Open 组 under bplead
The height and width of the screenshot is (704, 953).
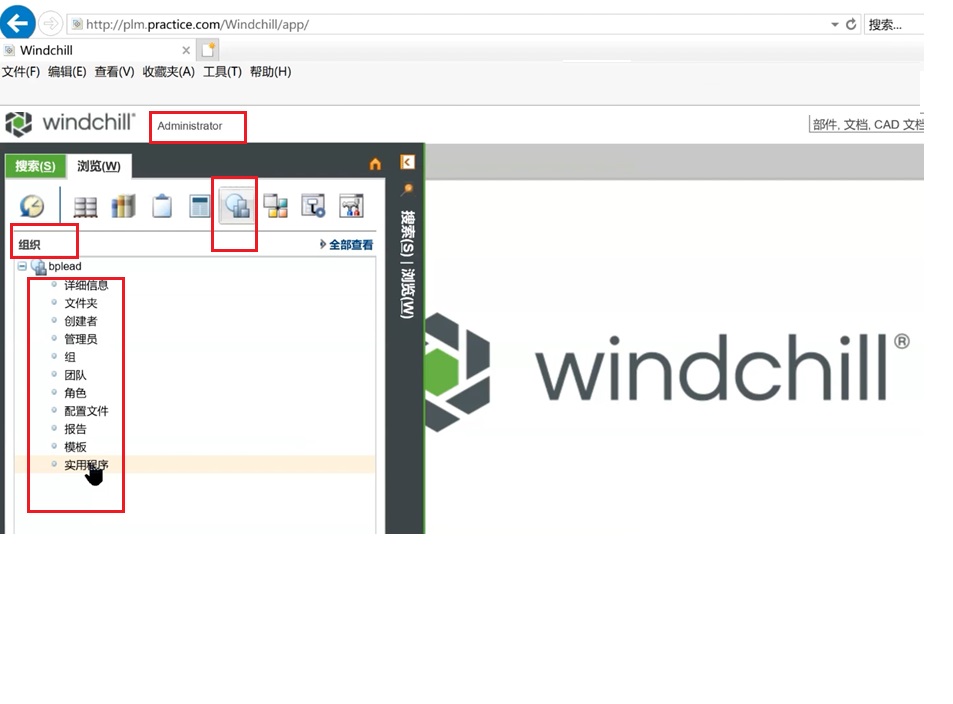click(x=70, y=357)
